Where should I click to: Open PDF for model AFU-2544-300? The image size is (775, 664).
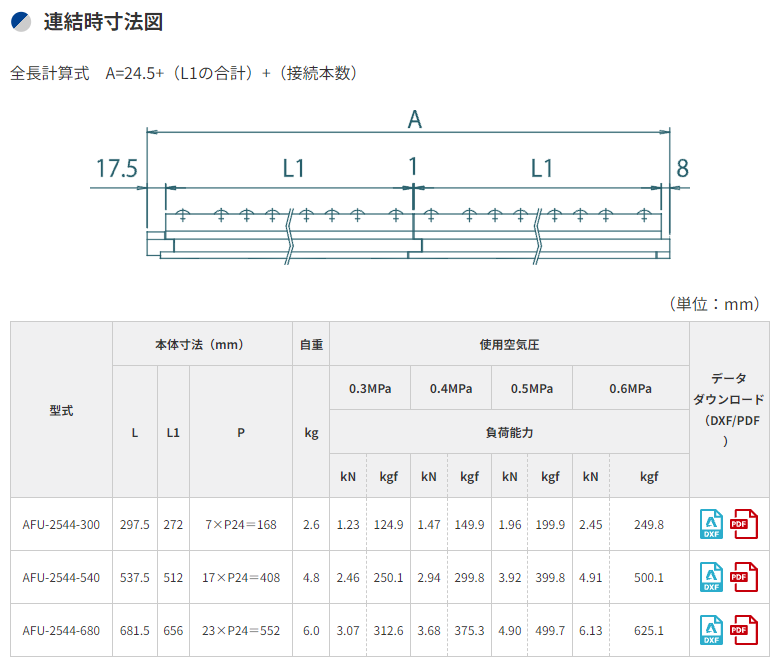point(744,524)
